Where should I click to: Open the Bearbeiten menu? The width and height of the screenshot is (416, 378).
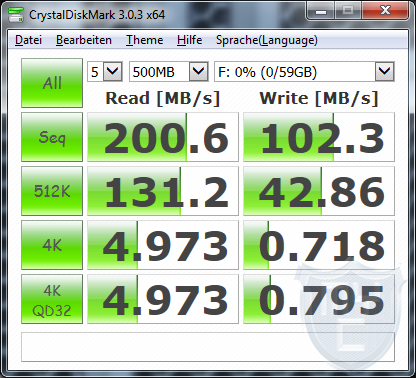coord(84,40)
